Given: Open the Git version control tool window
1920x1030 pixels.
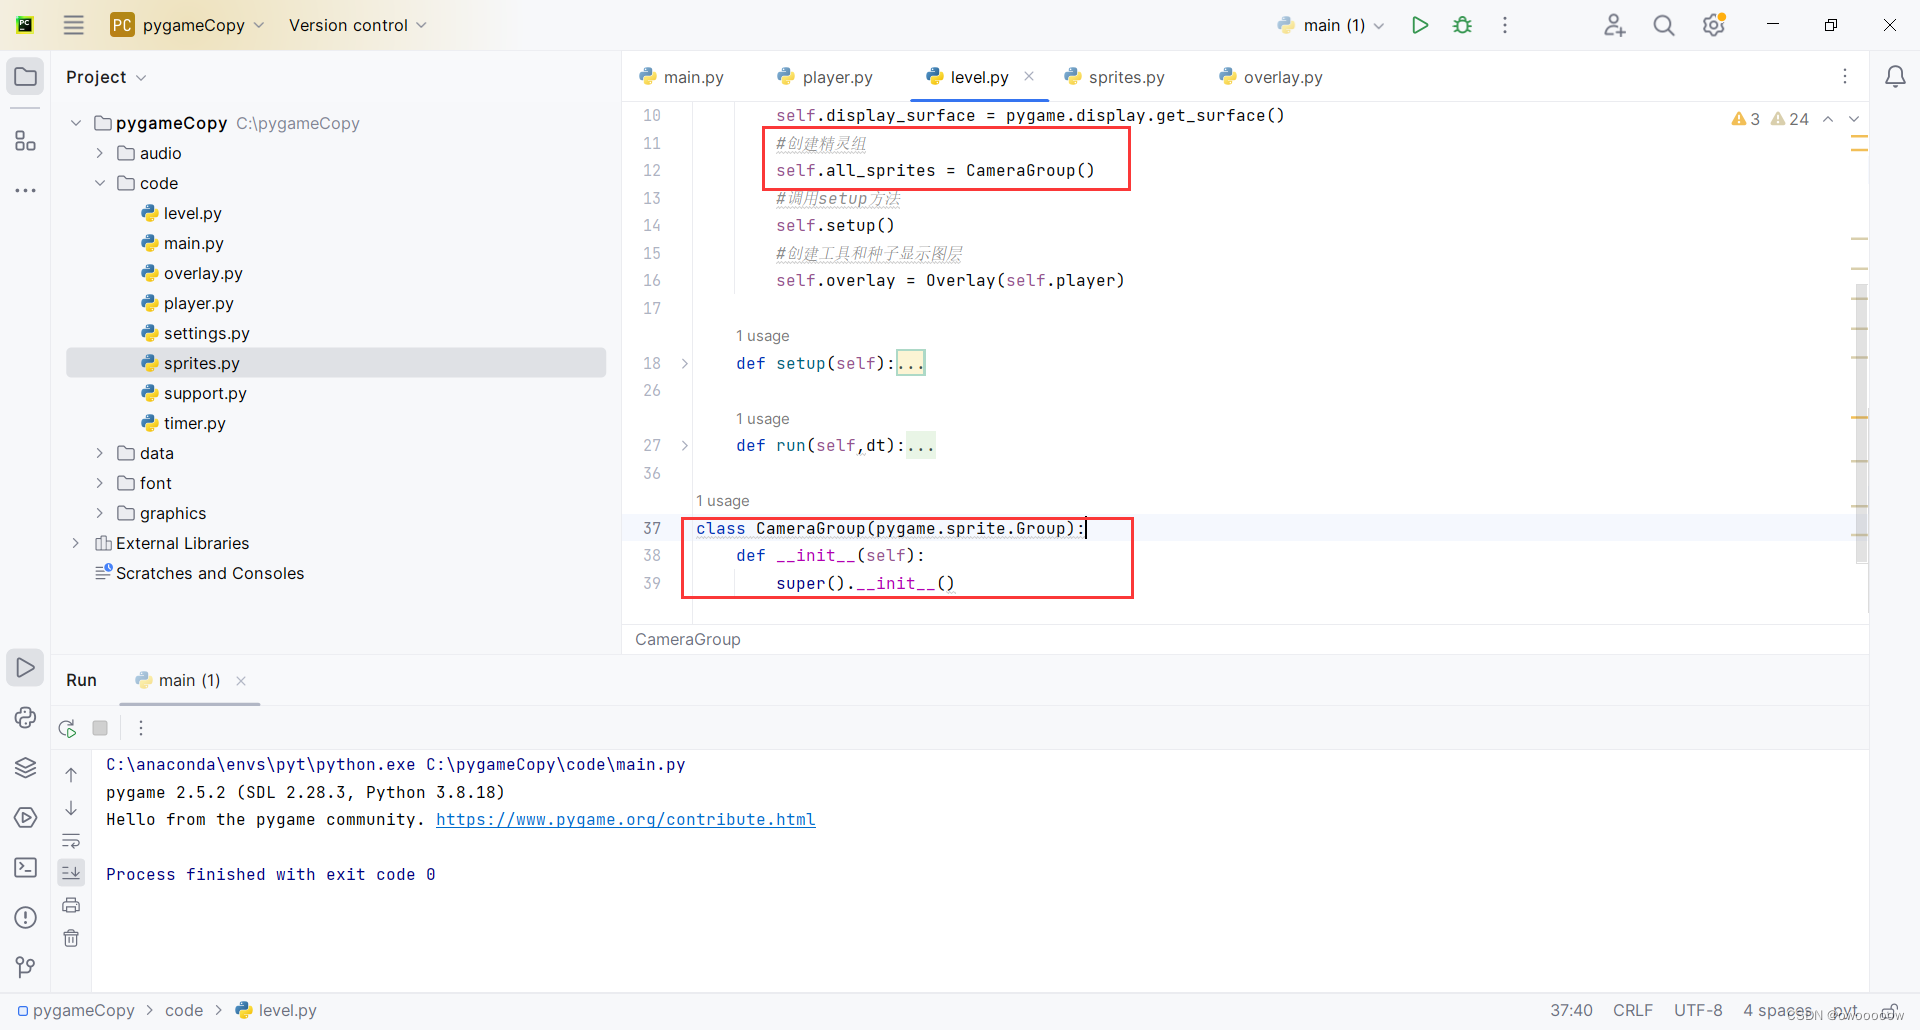Looking at the screenshot, I should click(x=26, y=966).
